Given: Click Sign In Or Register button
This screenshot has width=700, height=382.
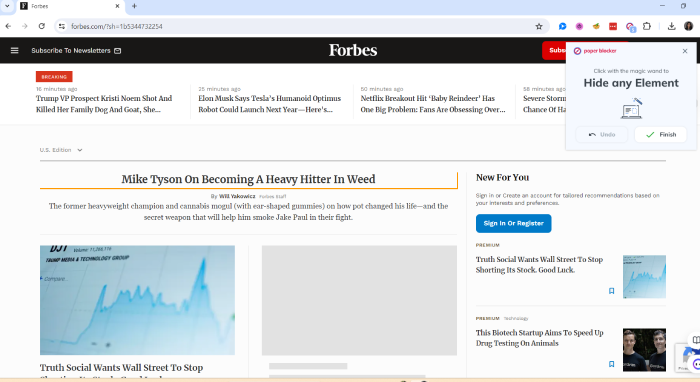Looking at the screenshot, I should 513,223.
